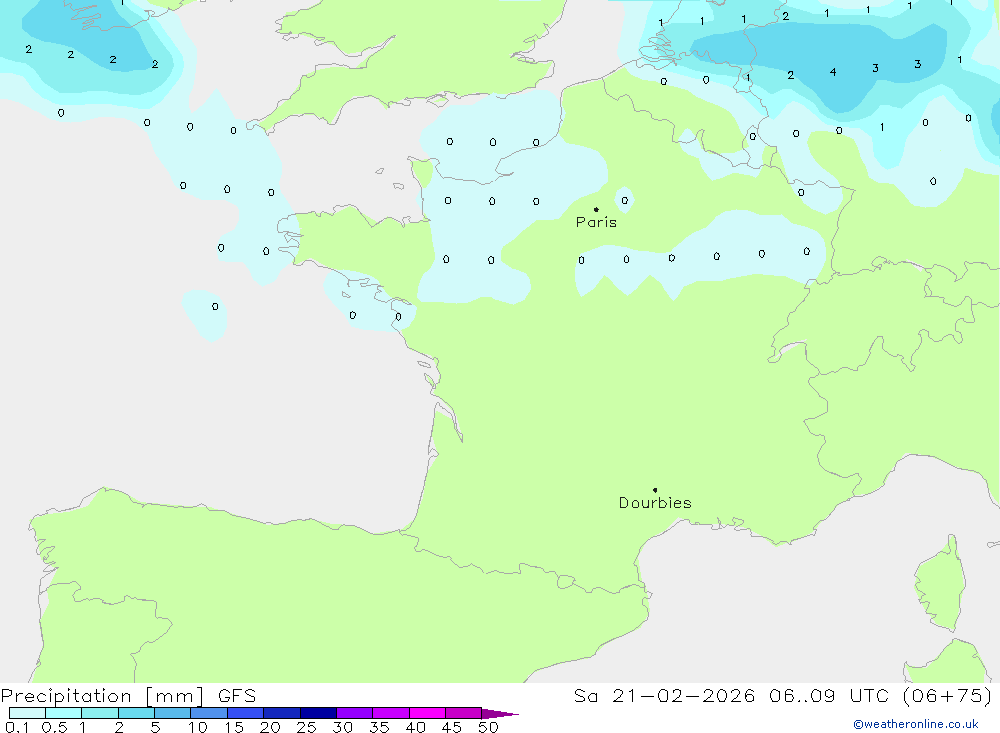Pick the 2–5 mm legend swatch
Screen dimensions: 1000x733
point(136,713)
